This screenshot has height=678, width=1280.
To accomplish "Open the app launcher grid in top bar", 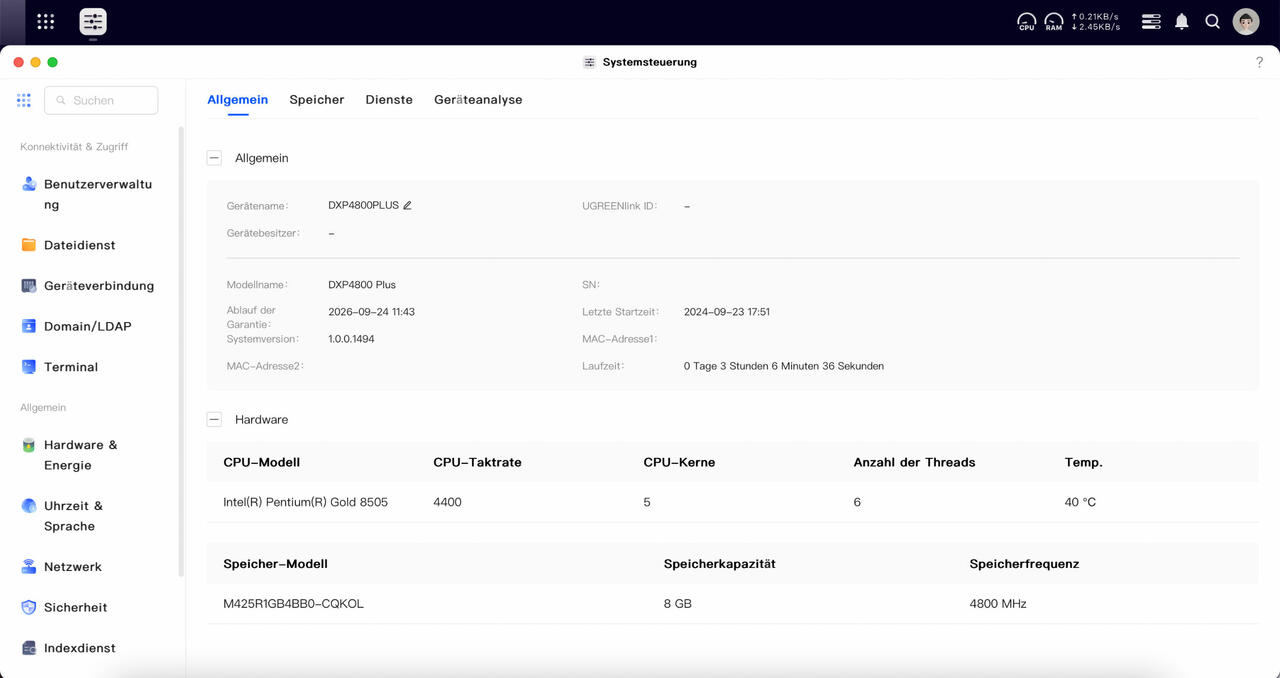I will [x=46, y=21].
